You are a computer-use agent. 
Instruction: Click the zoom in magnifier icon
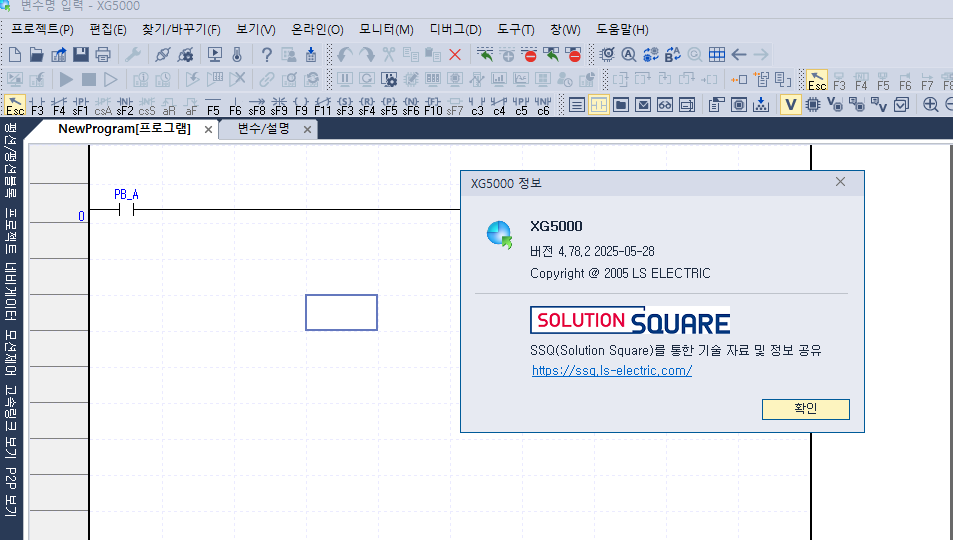tap(930, 105)
